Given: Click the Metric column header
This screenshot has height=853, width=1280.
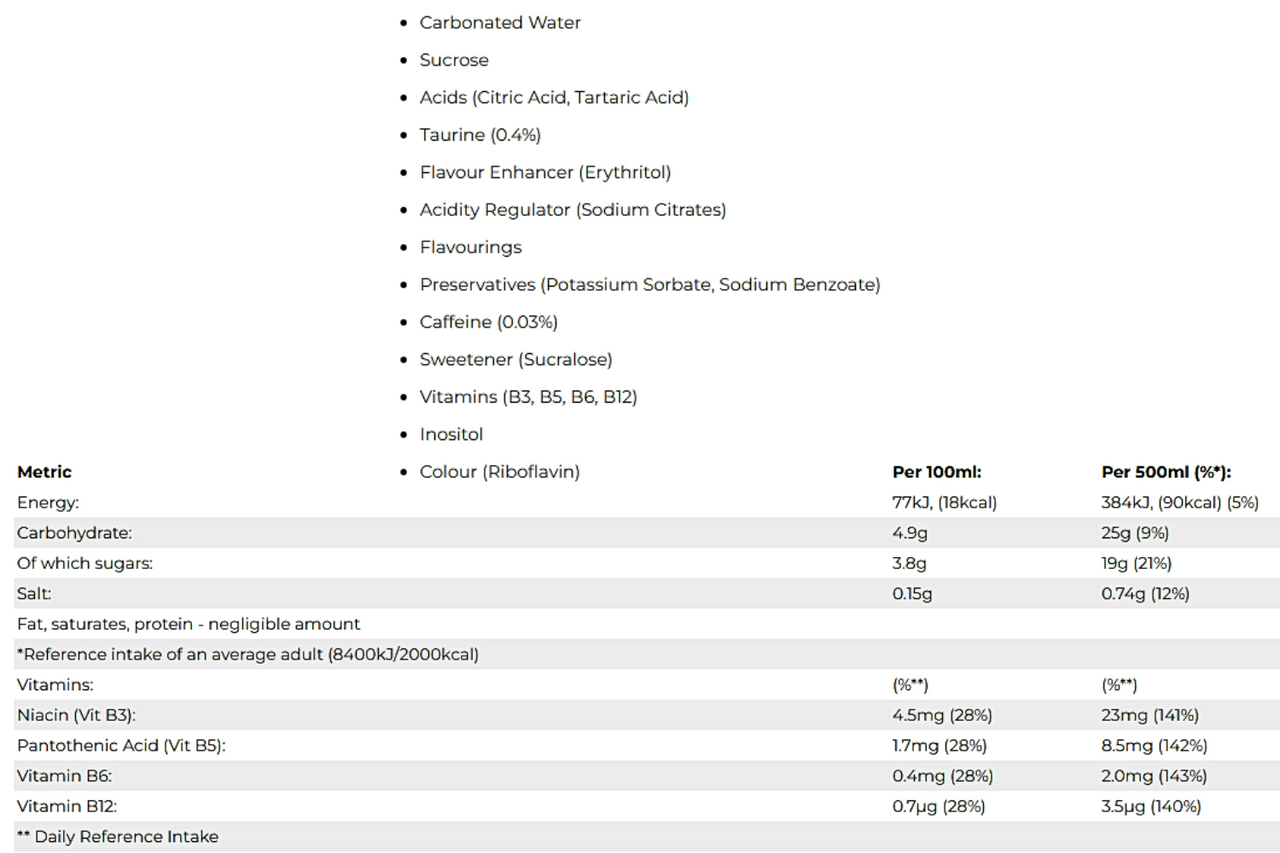Looking at the screenshot, I should click(44, 472).
